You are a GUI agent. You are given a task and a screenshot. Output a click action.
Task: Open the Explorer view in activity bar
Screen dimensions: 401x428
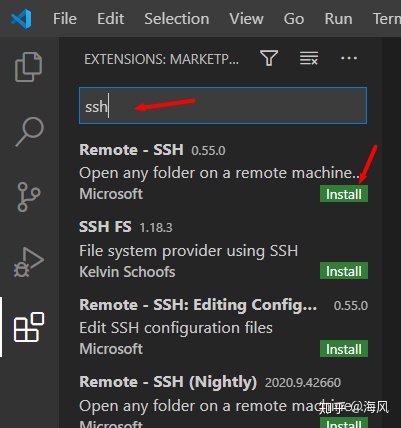tap(29, 67)
